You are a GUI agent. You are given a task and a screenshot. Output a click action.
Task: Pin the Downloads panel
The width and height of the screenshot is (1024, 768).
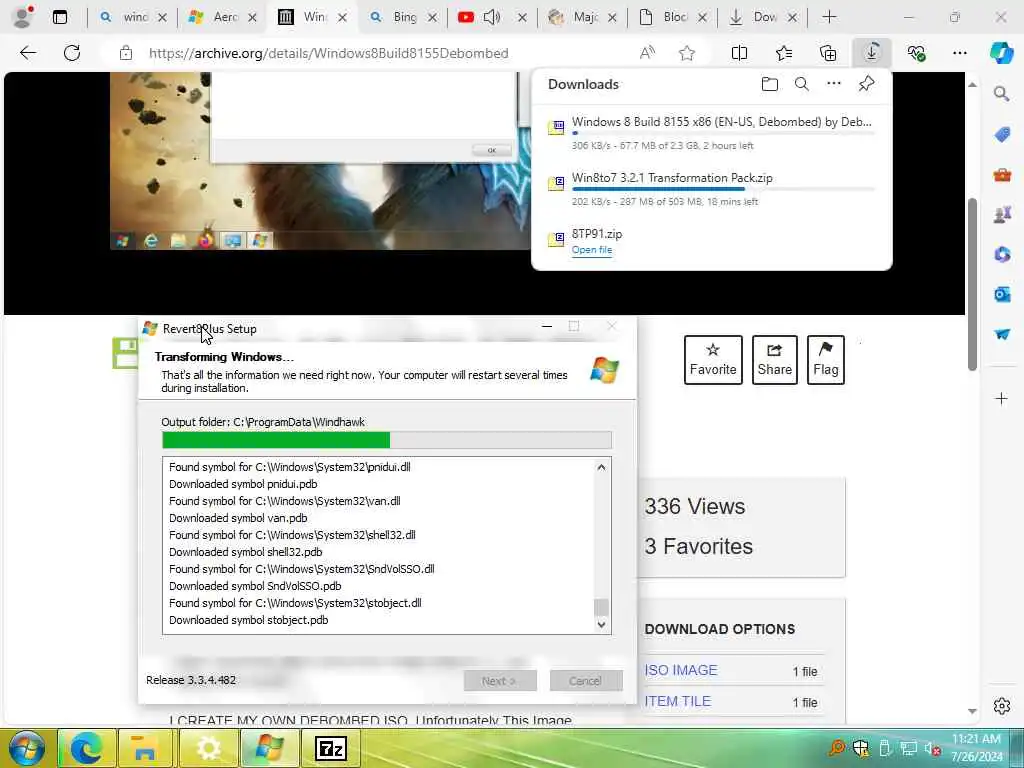click(866, 84)
